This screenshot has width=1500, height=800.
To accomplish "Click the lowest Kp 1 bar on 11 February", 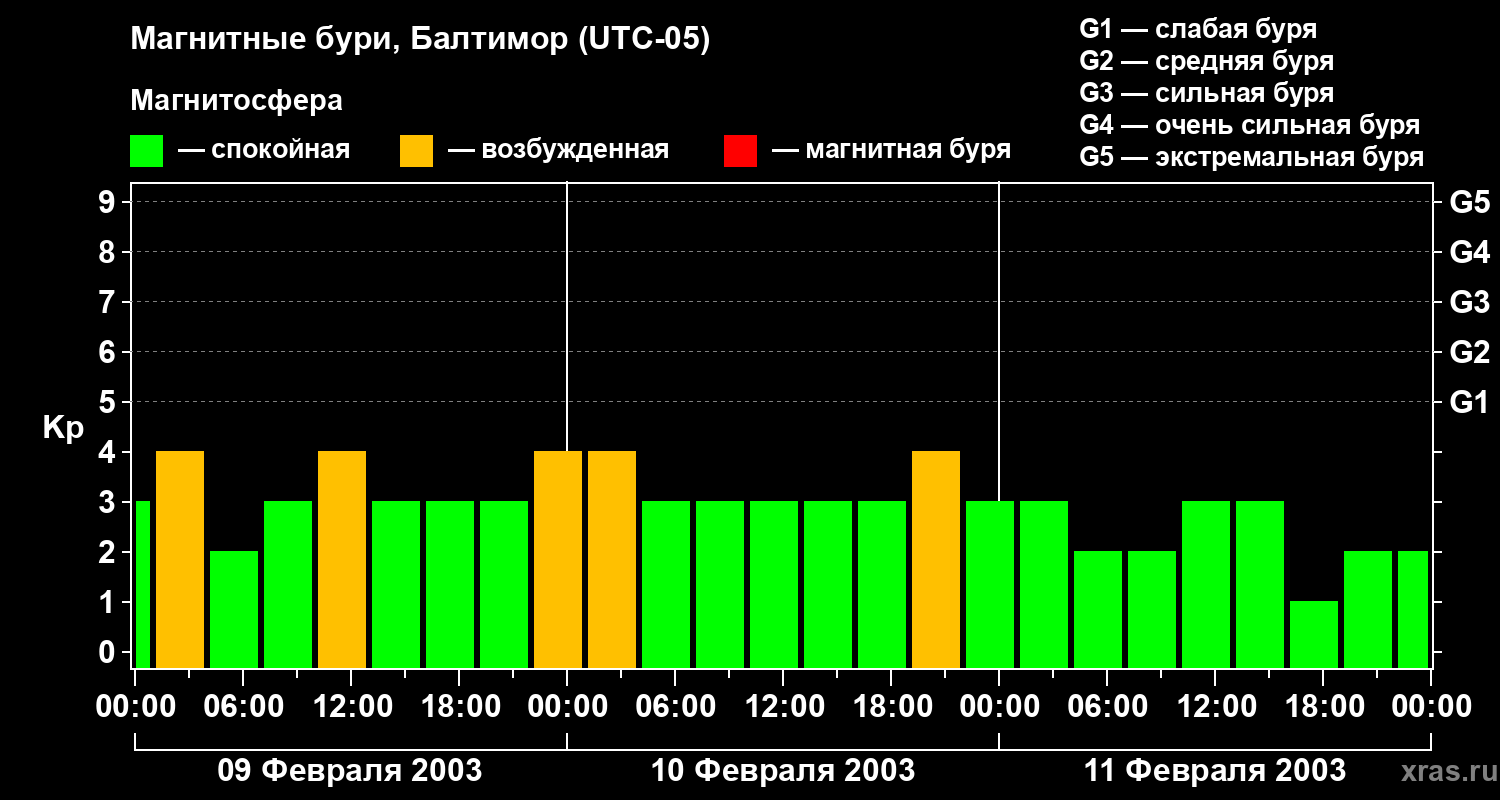I will click(1313, 634).
